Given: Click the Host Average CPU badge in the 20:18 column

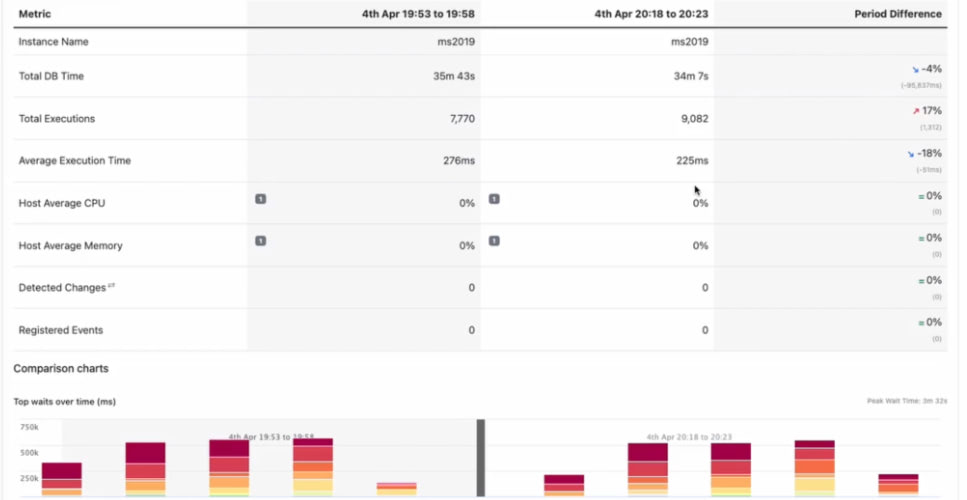Looking at the screenshot, I should click(x=494, y=199).
